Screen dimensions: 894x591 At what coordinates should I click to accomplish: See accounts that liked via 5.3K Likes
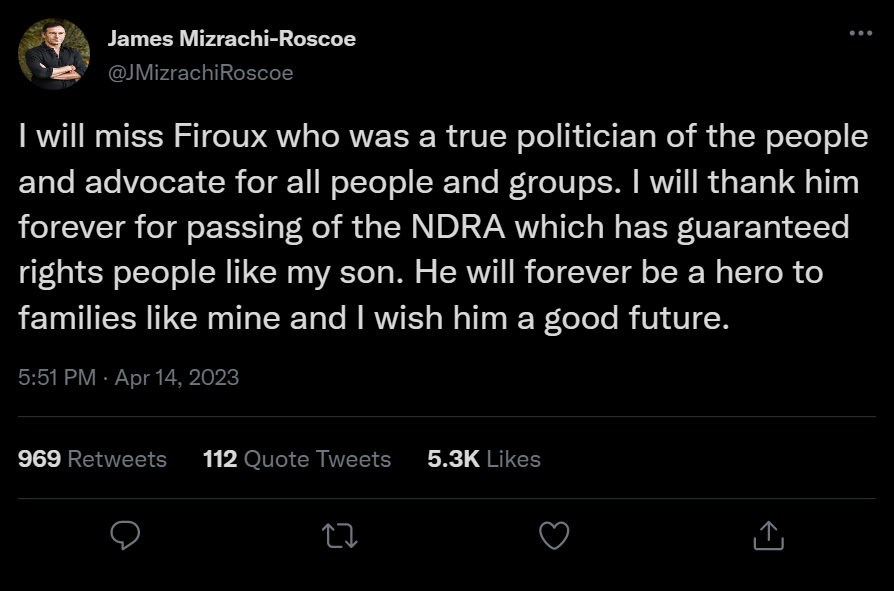[x=485, y=459]
